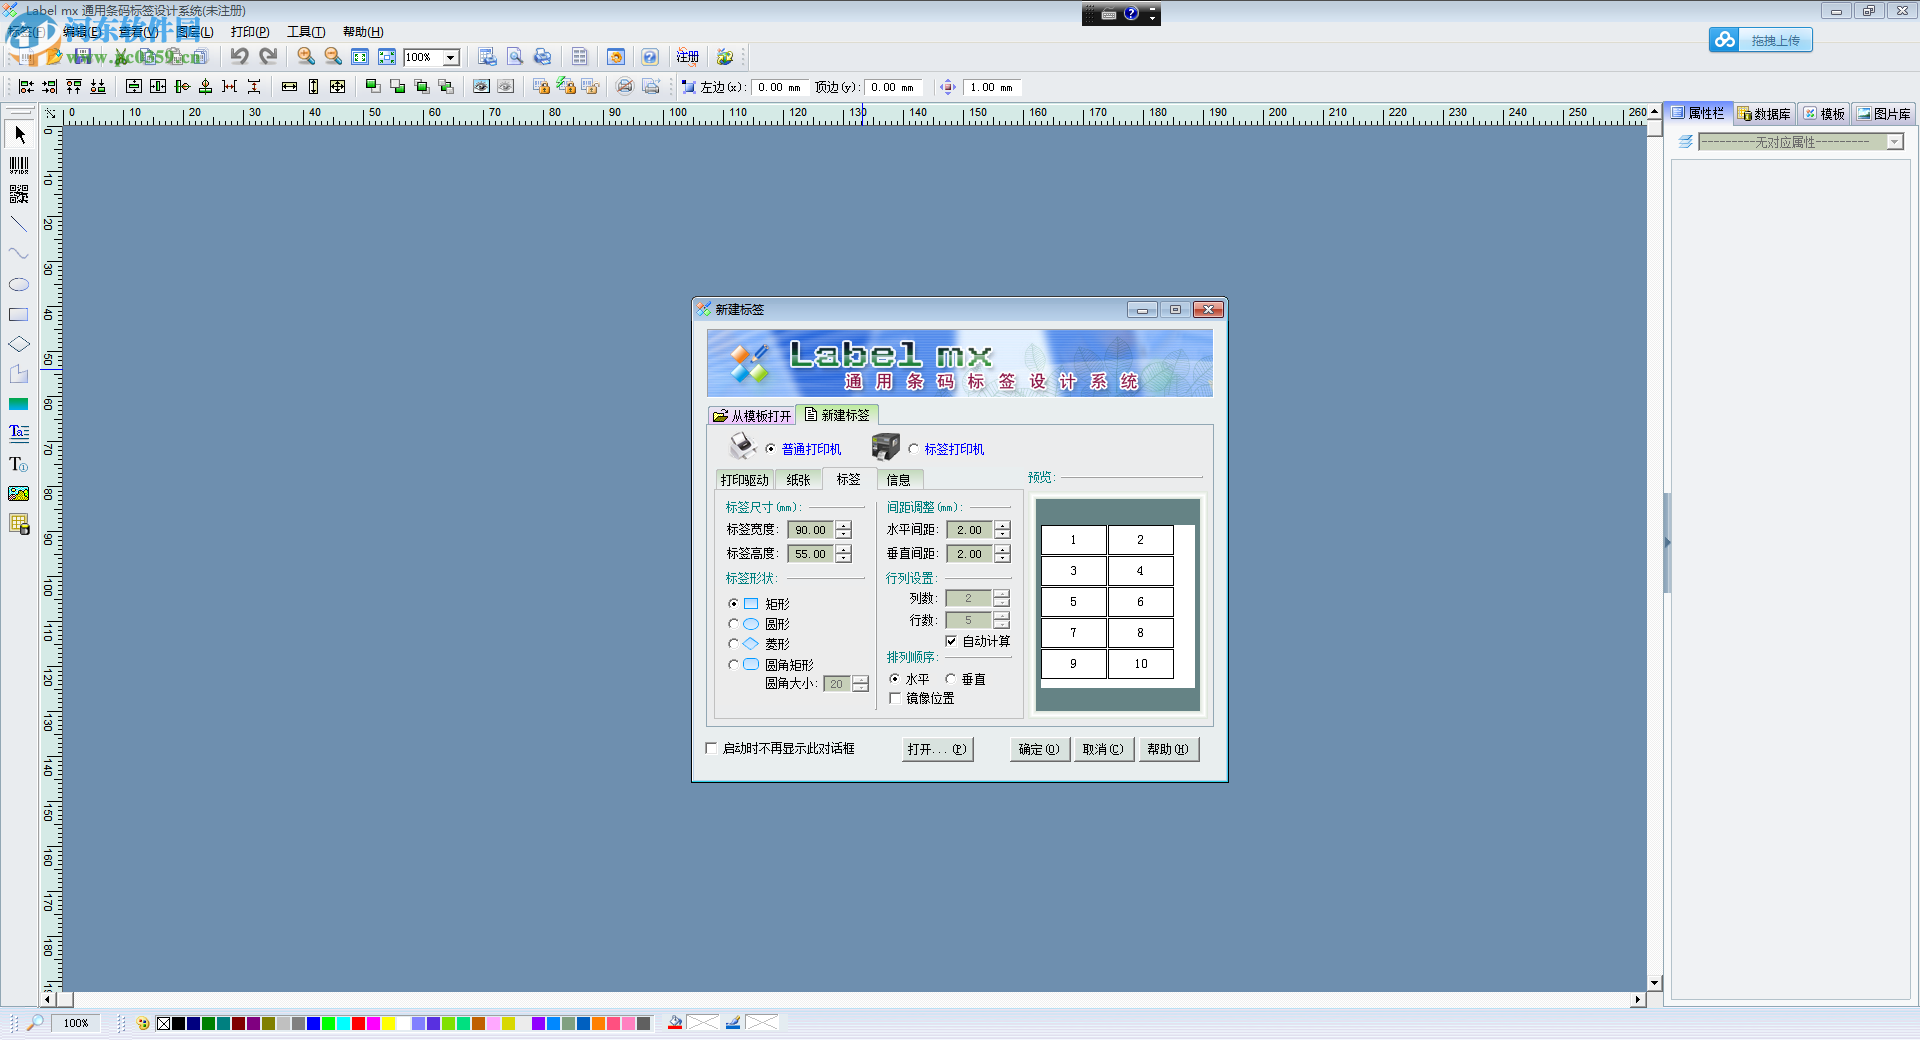Expand the 无对应属性 properties dropdown
This screenshot has width=1920, height=1040.
pyautogui.click(x=1894, y=142)
